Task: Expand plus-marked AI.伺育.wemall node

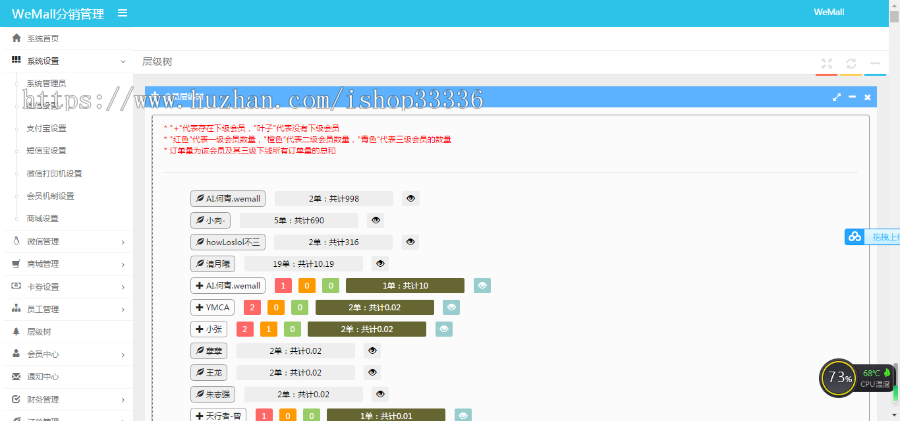Action: 228,285
